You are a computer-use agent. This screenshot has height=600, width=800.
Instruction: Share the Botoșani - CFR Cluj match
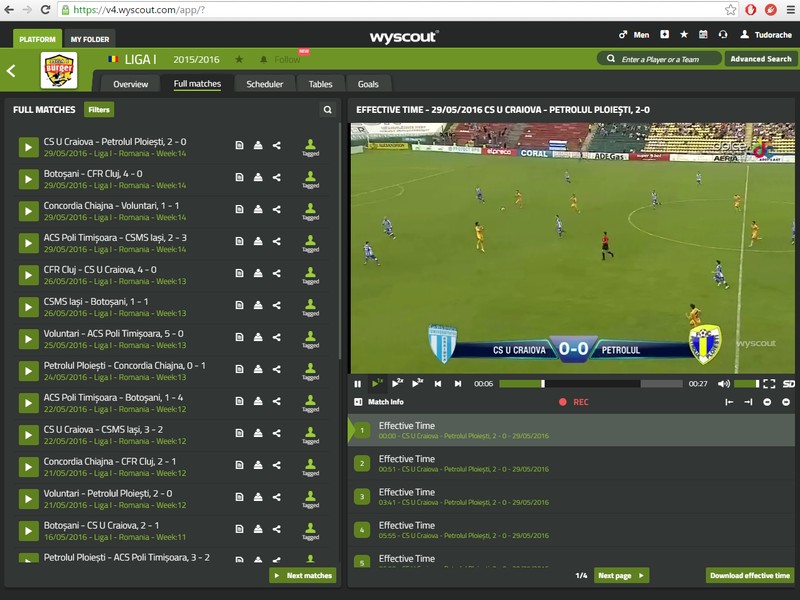tap(277, 178)
